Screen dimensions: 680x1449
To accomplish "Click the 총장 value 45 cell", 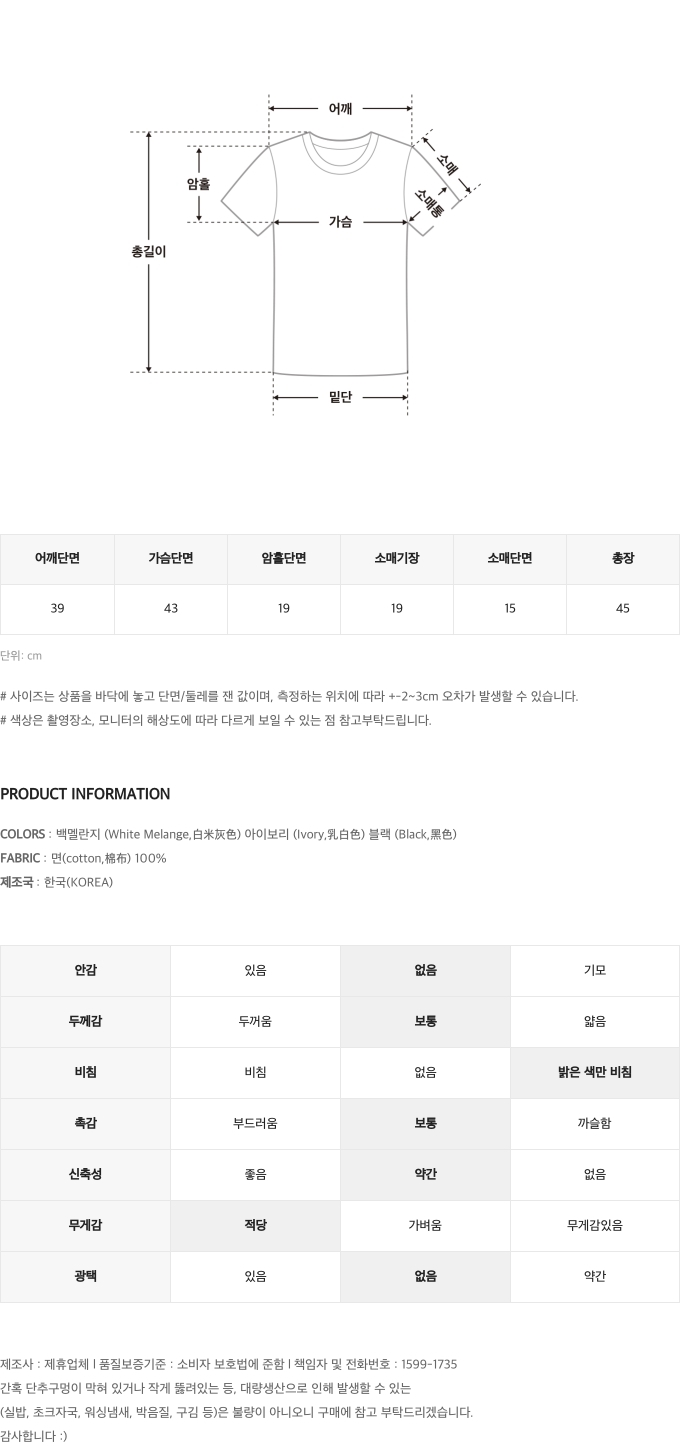I will point(623,609).
